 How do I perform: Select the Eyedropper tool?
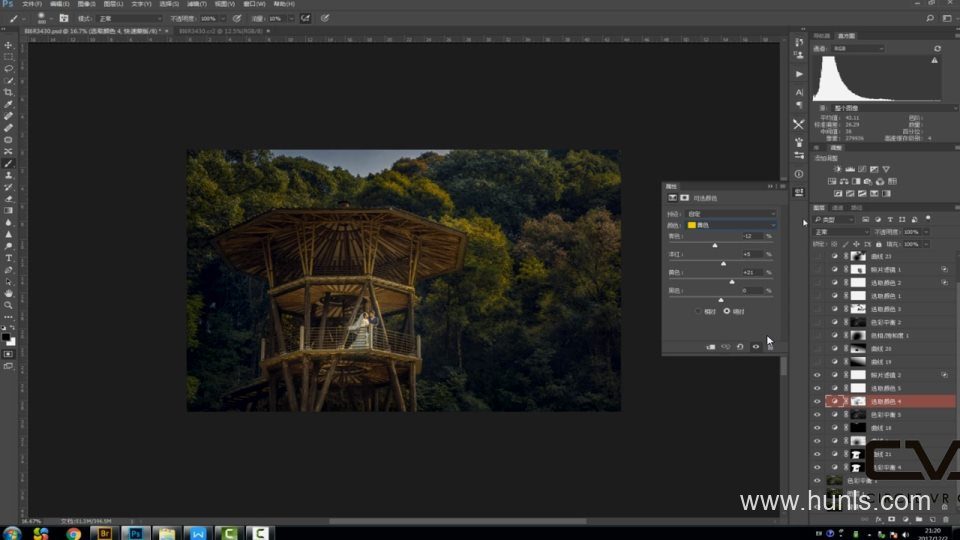pyautogui.click(x=8, y=104)
